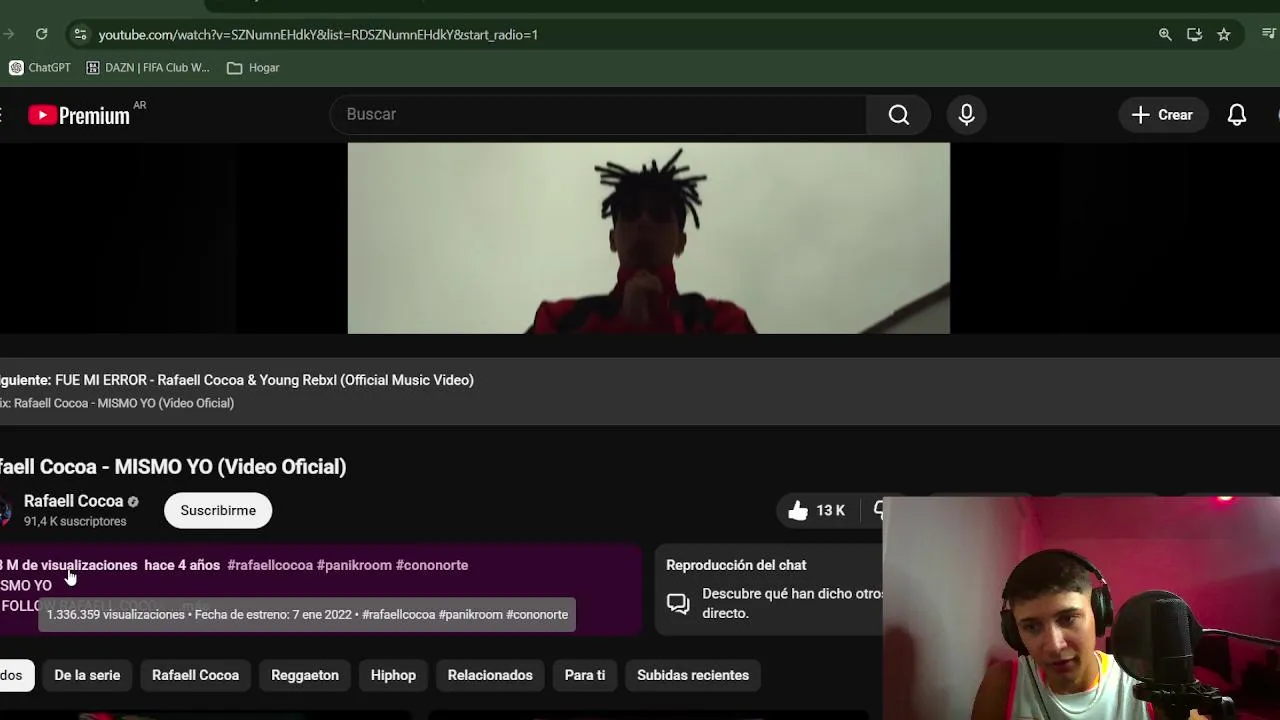
Task: Open the Rafaell Cocoa channel name
Action: pos(73,501)
